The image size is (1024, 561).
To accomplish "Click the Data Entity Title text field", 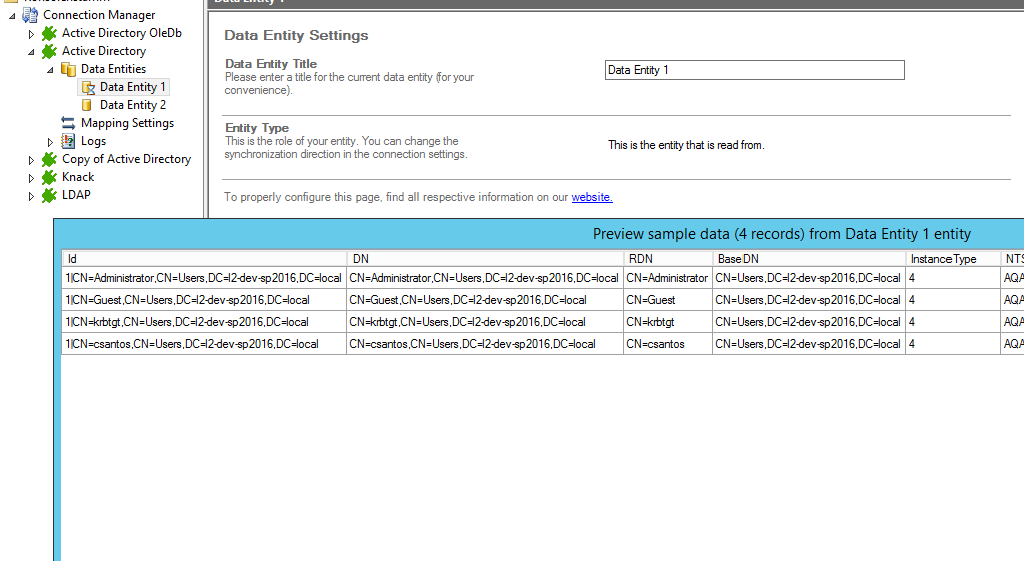I will (x=754, y=70).
